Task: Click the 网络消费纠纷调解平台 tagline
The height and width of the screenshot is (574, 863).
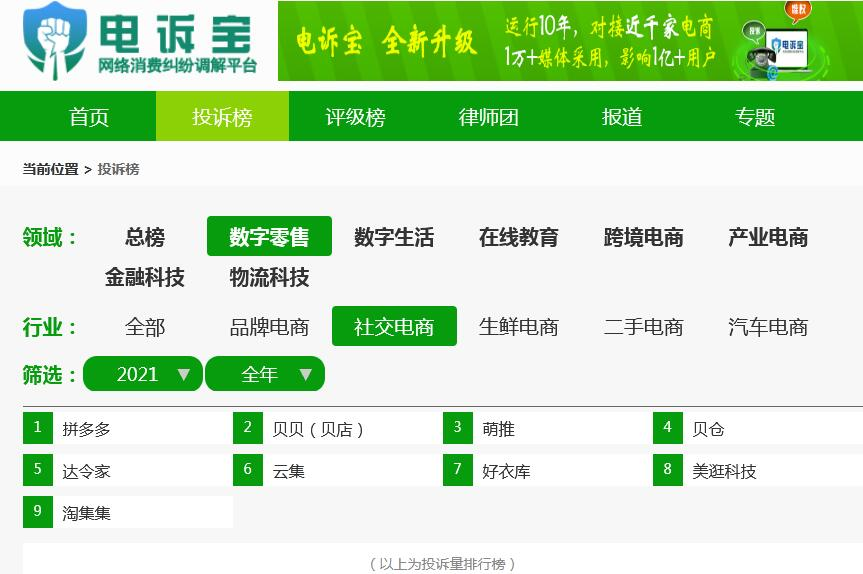Action: tap(178, 65)
